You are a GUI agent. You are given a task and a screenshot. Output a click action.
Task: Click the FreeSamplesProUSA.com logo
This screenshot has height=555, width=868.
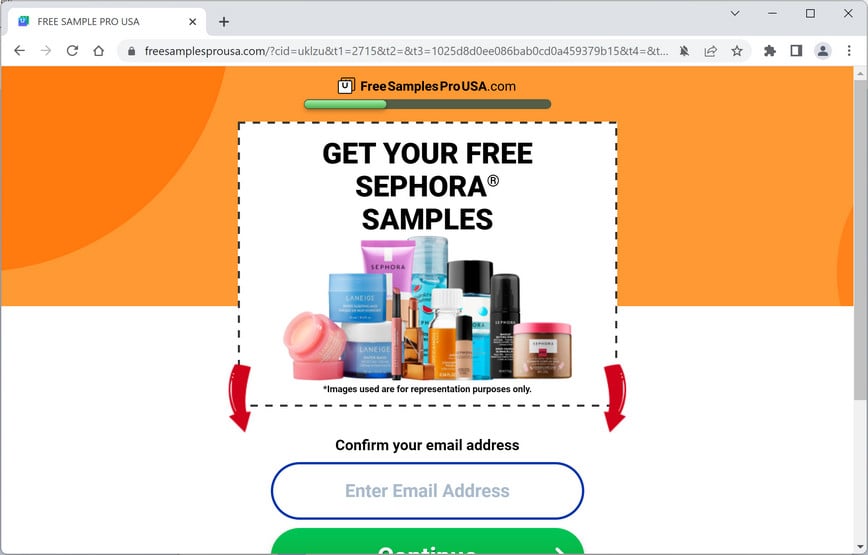click(x=427, y=86)
